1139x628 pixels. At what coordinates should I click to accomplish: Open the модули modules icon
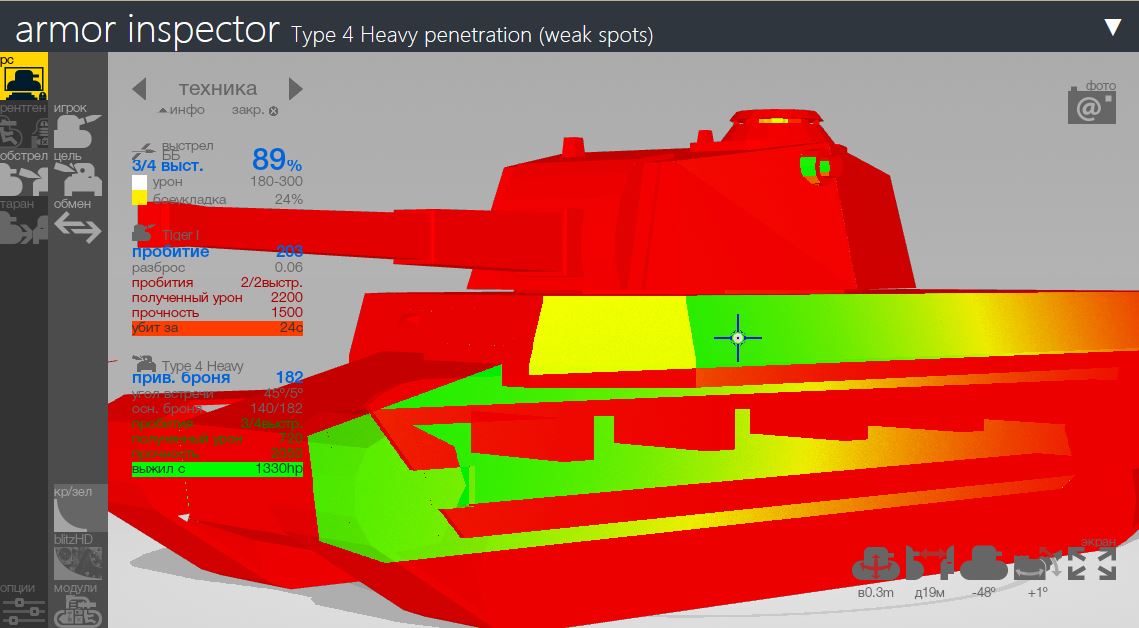pos(77,611)
